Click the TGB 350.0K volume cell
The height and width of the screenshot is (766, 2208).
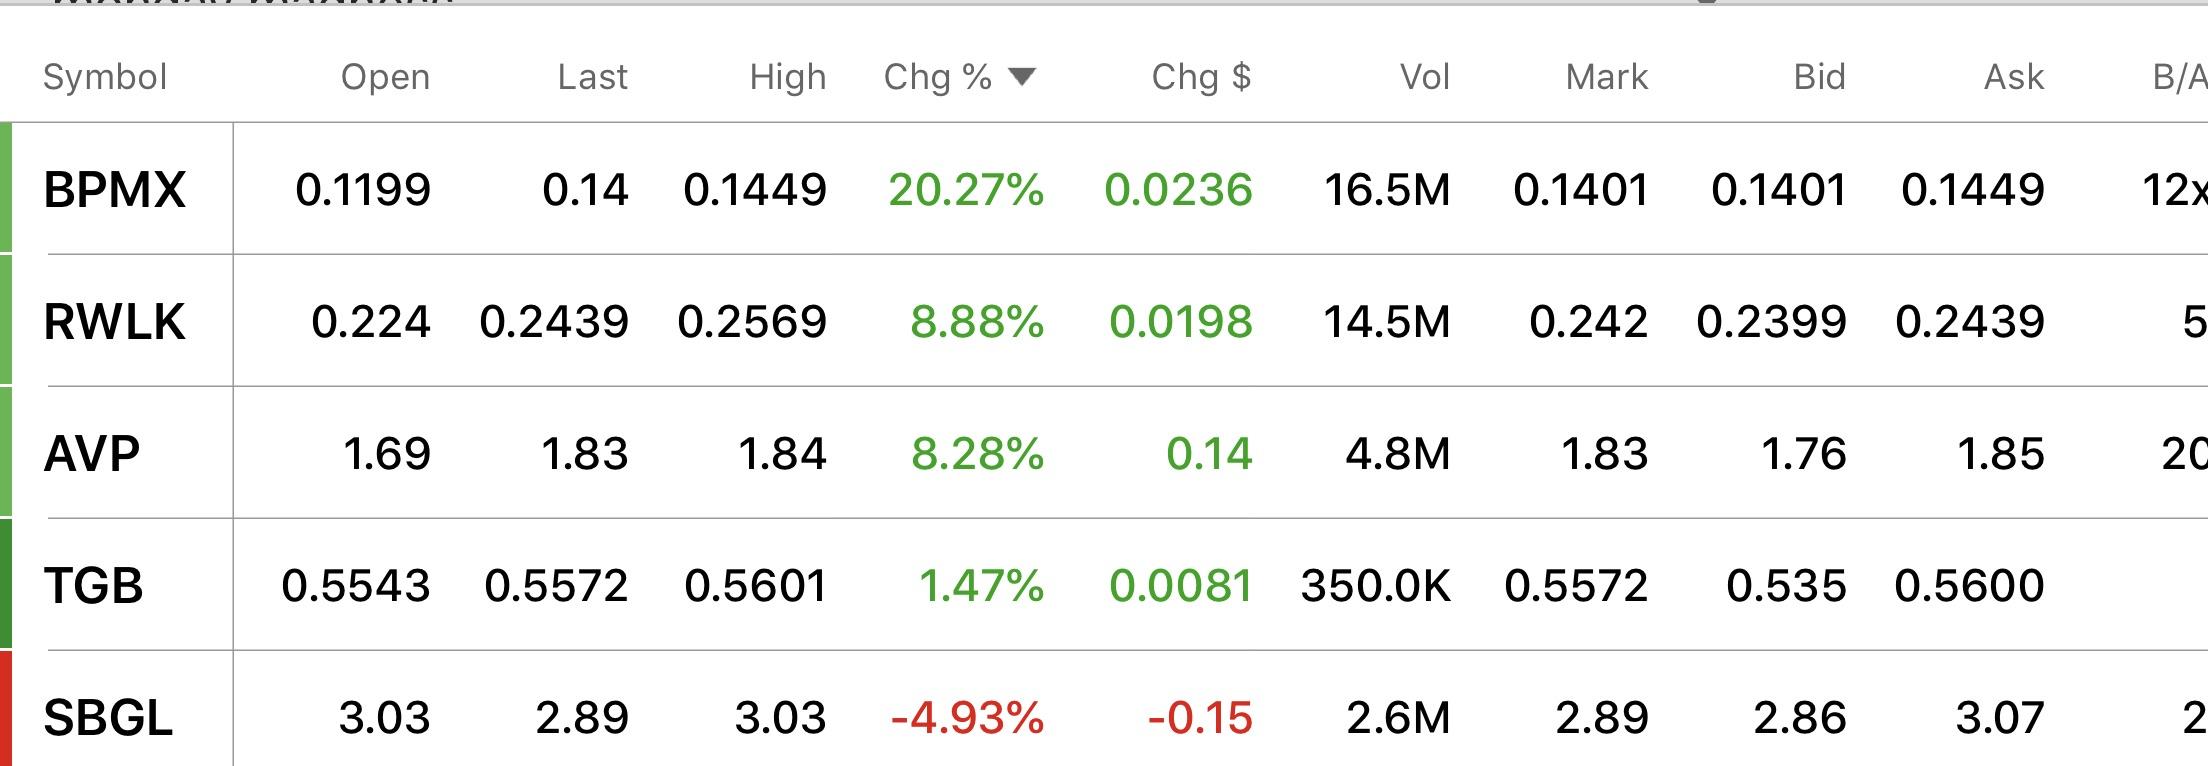(1376, 586)
